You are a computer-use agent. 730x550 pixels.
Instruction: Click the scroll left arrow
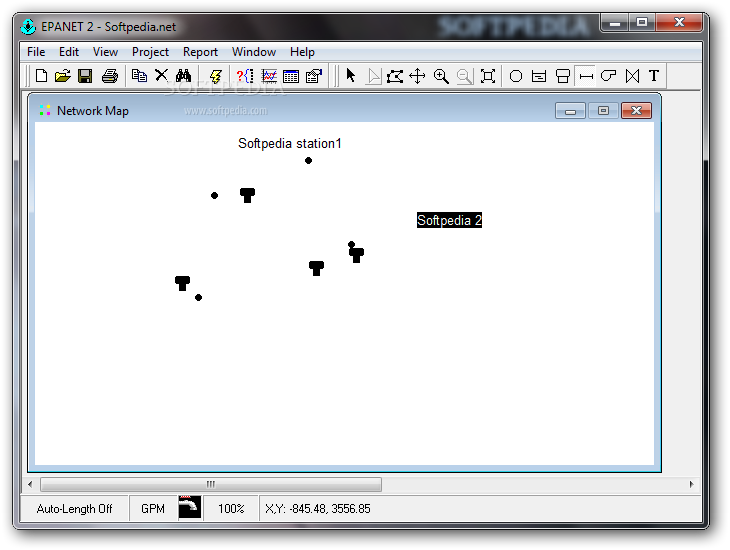pyautogui.click(x=30, y=484)
